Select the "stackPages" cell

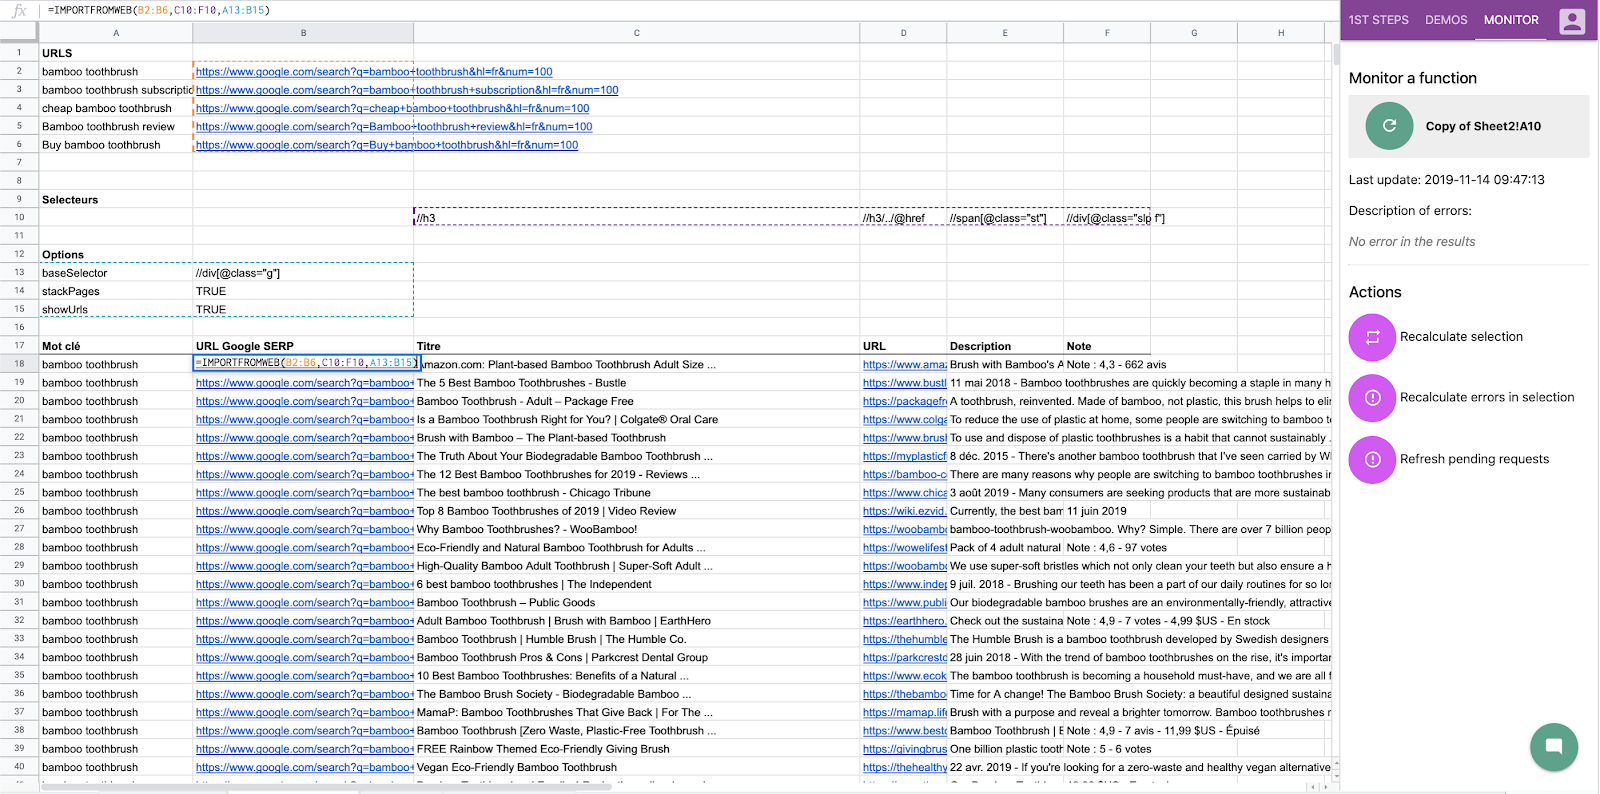click(116, 291)
